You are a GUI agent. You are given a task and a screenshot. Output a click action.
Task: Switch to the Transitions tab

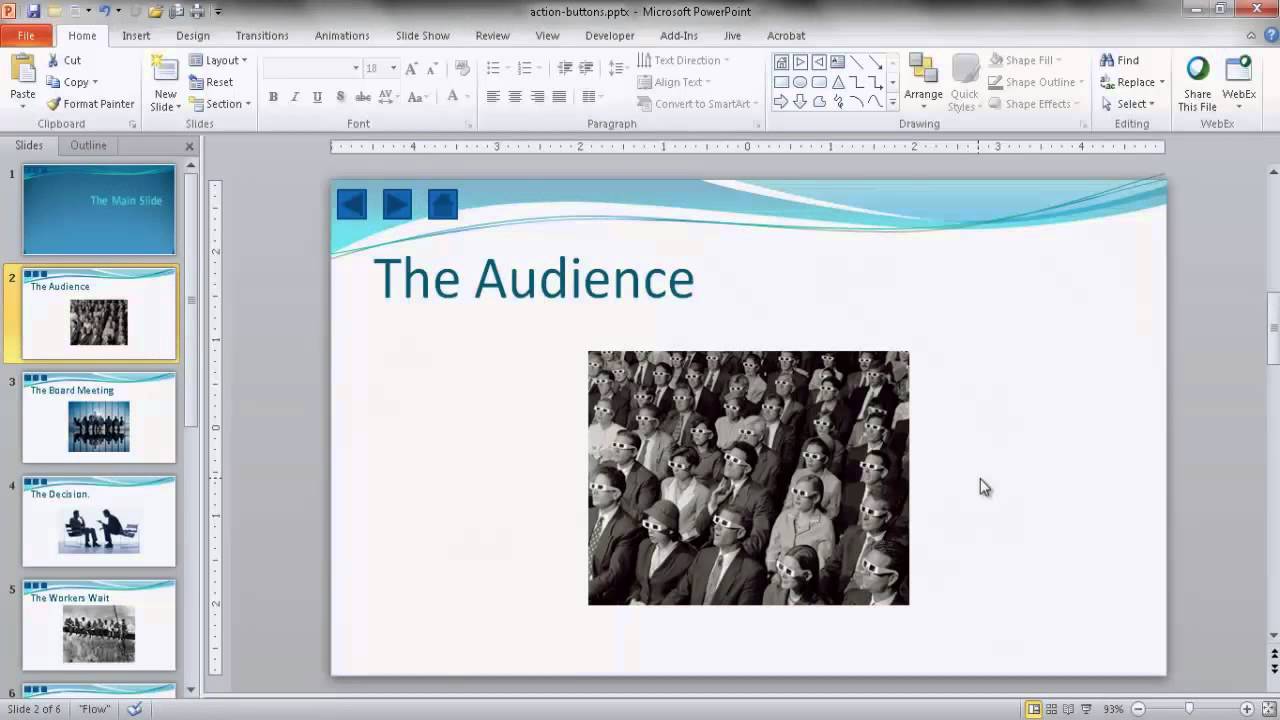pos(262,35)
